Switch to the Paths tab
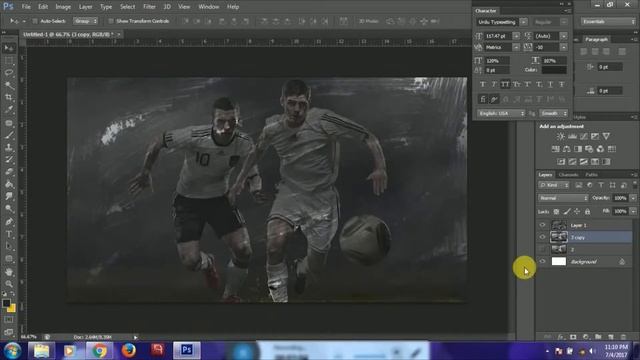Screen dimensions: 640x360 click(591, 175)
